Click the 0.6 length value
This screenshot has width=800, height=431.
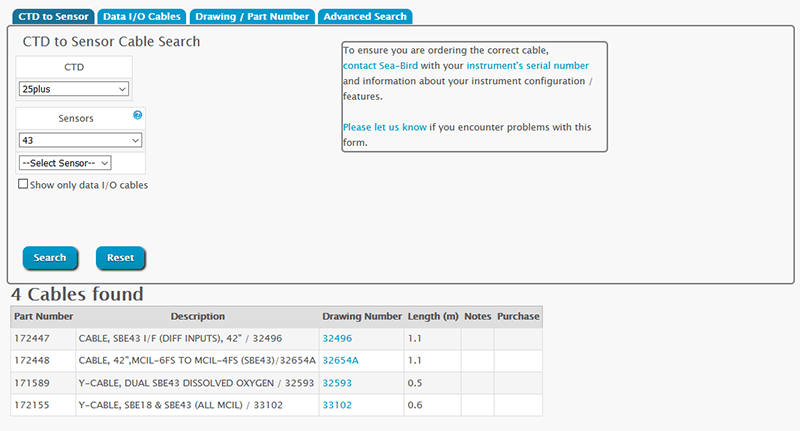pyautogui.click(x=415, y=405)
